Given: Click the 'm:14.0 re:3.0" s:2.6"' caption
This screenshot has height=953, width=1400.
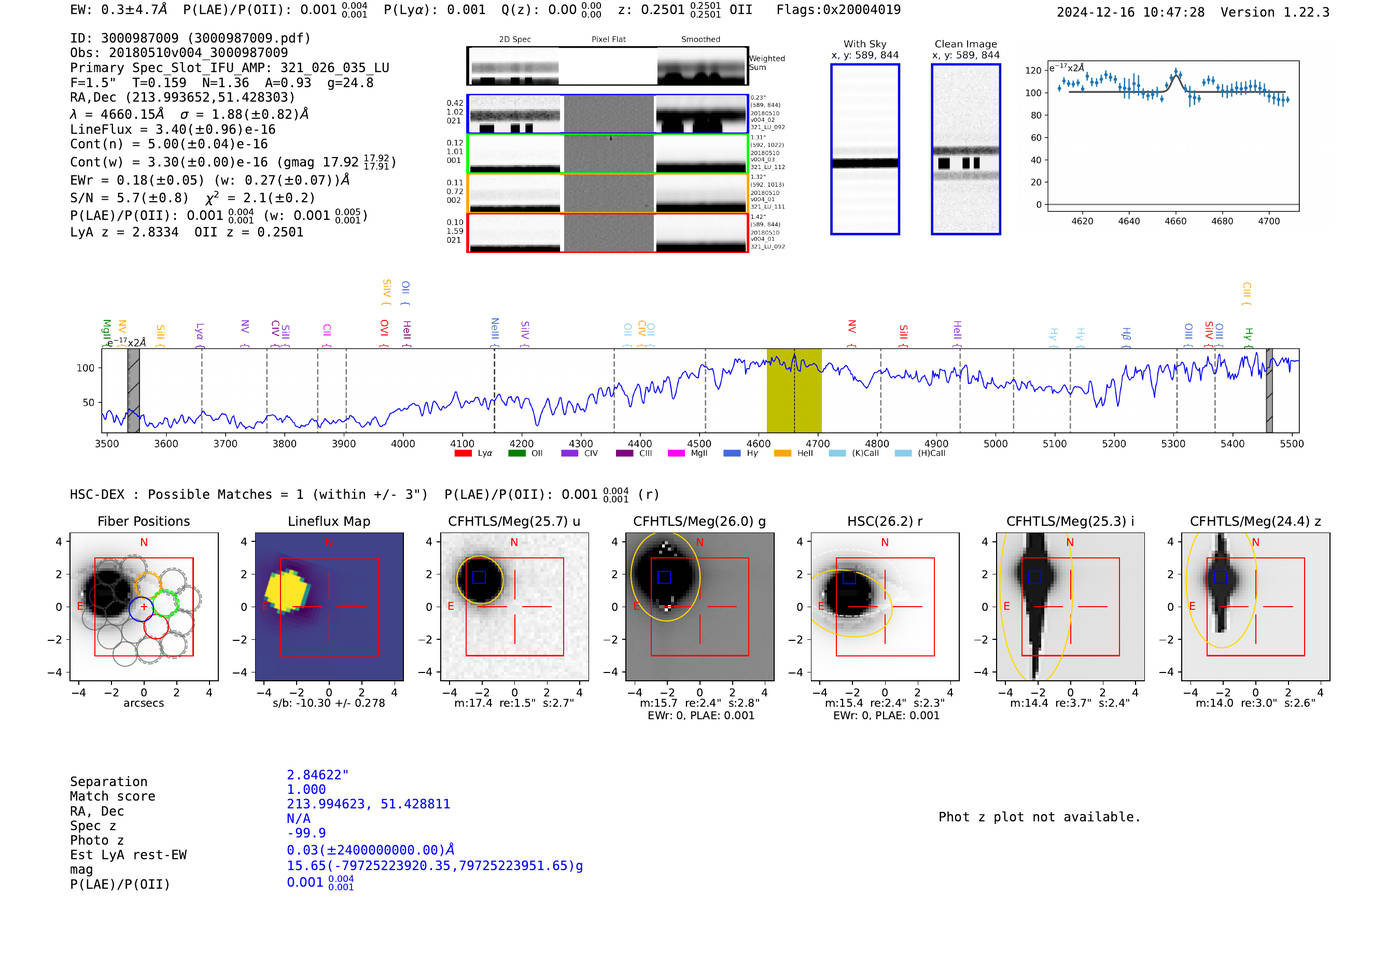Looking at the screenshot, I should pyautogui.click(x=1255, y=703).
